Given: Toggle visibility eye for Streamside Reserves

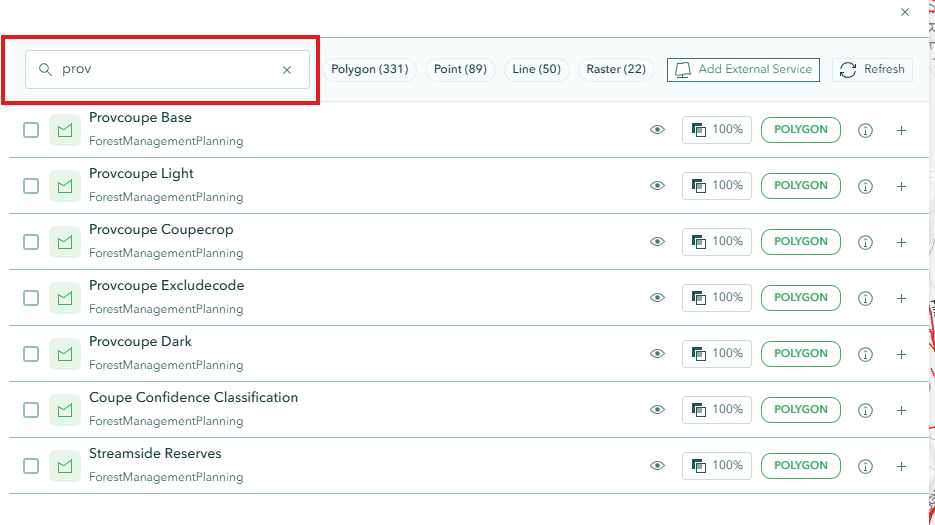Looking at the screenshot, I should point(657,465).
